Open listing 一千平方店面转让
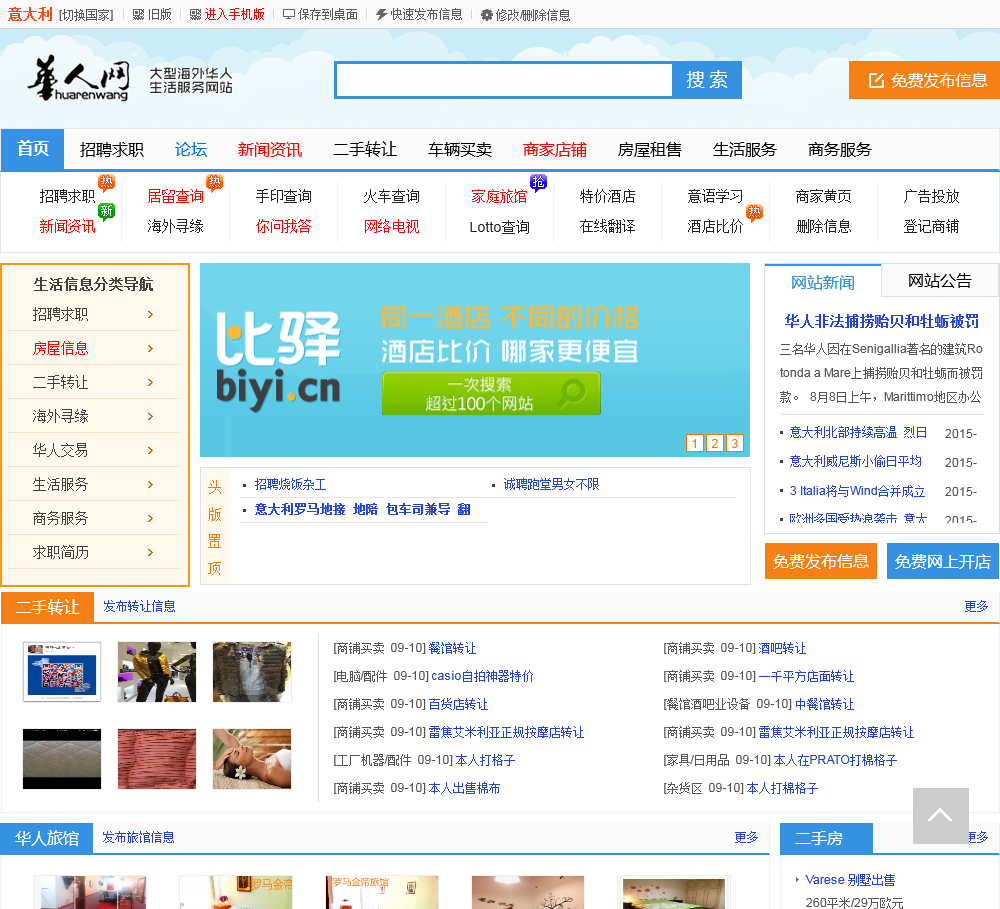This screenshot has width=1000, height=909. tap(806, 676)
